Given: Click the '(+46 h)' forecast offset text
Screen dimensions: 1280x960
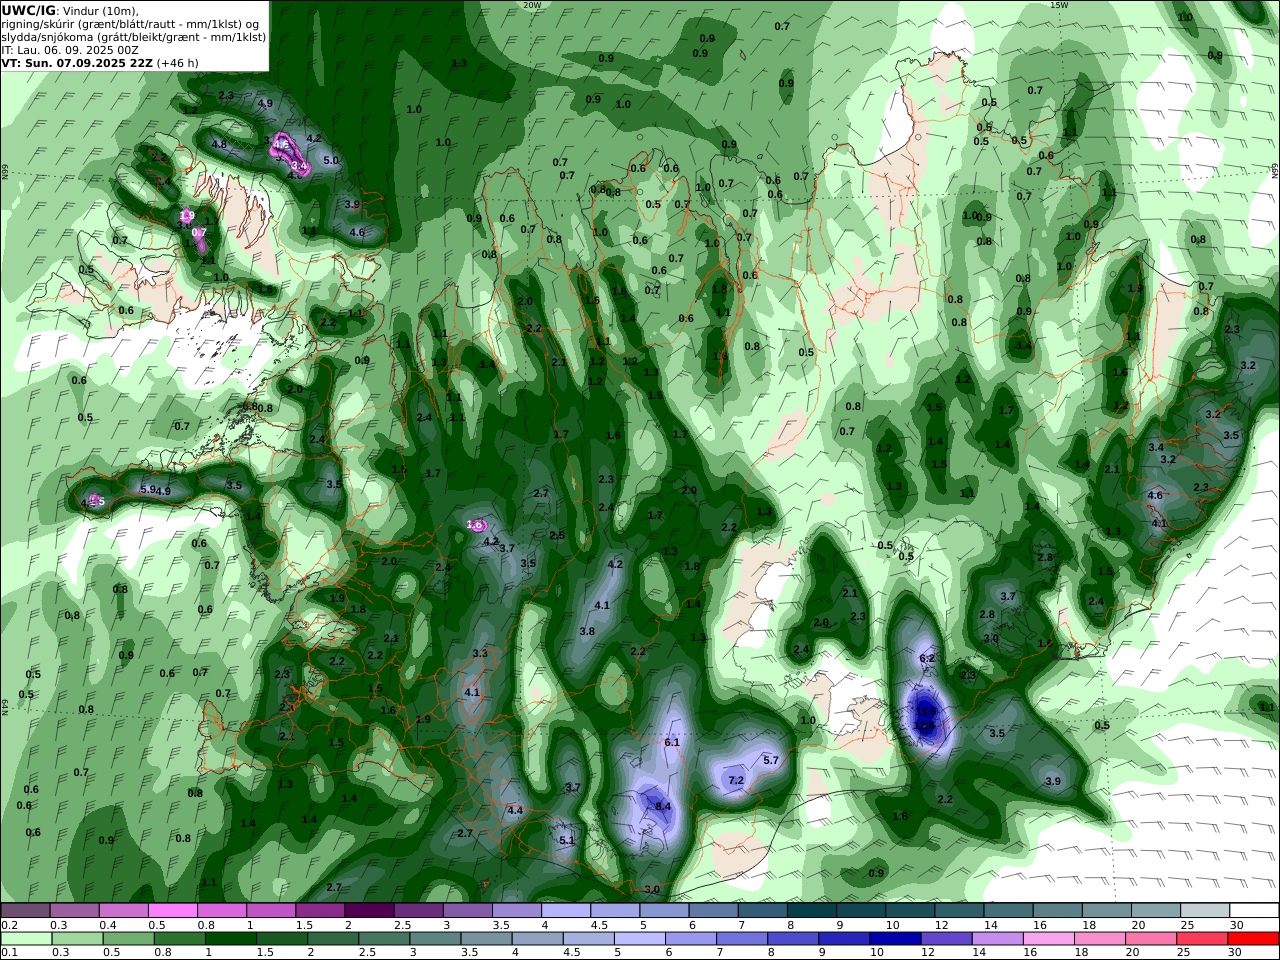Looking at the screenshot, I should pyautogui.click(x=178, y=63).
